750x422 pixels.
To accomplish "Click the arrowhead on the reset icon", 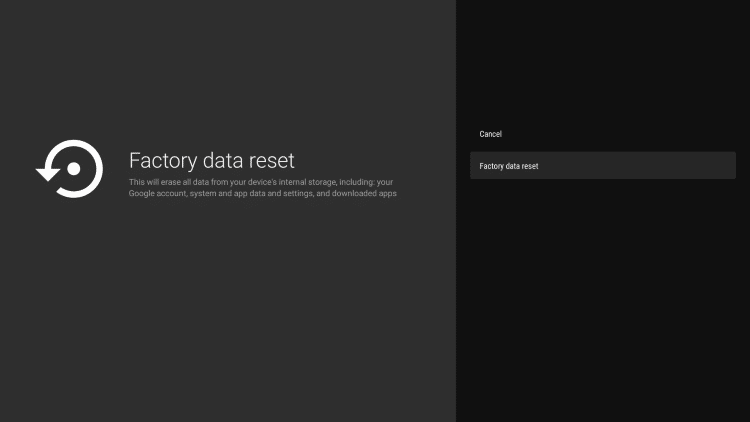I will [46, 174].
